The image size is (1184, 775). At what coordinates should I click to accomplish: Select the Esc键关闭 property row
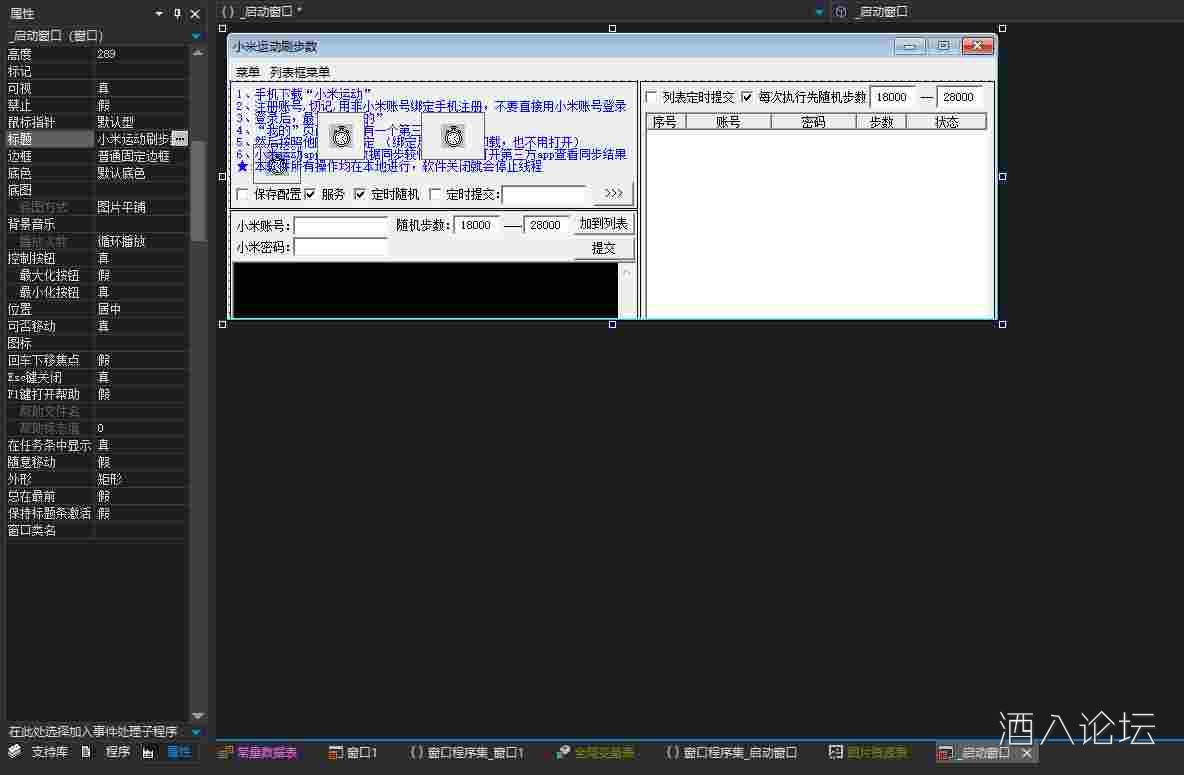(96, 377)
